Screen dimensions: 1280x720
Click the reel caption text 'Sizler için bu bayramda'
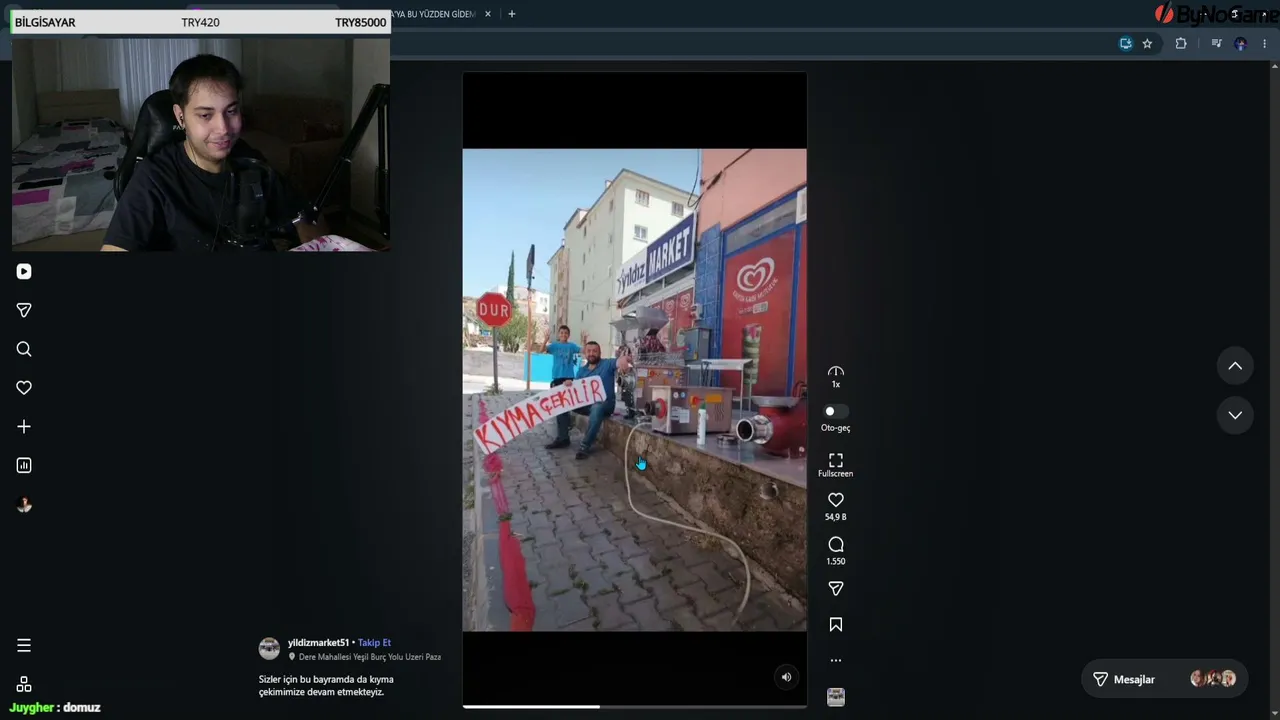[x=326, y=685]
